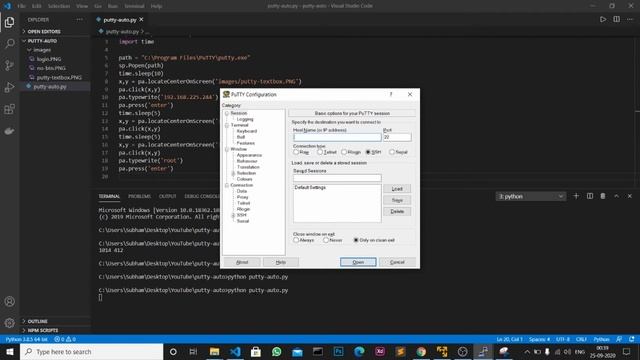This screenshot has height=360, width=640.
Task: Click the Port input field
Action: point(397,138)
